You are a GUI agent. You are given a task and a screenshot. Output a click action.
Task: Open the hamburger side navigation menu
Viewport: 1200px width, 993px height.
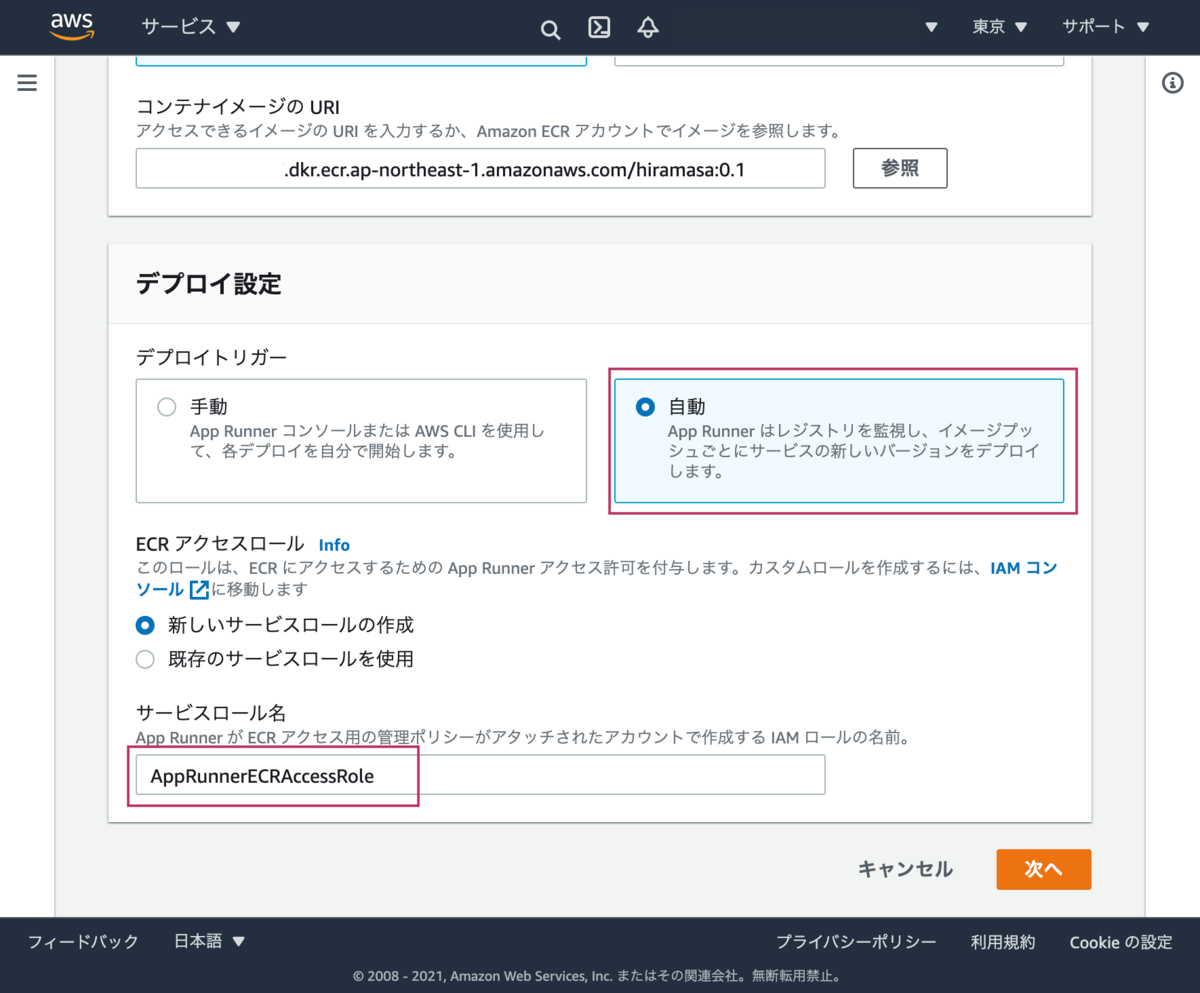pyautogui.click(x=27, y=83)
